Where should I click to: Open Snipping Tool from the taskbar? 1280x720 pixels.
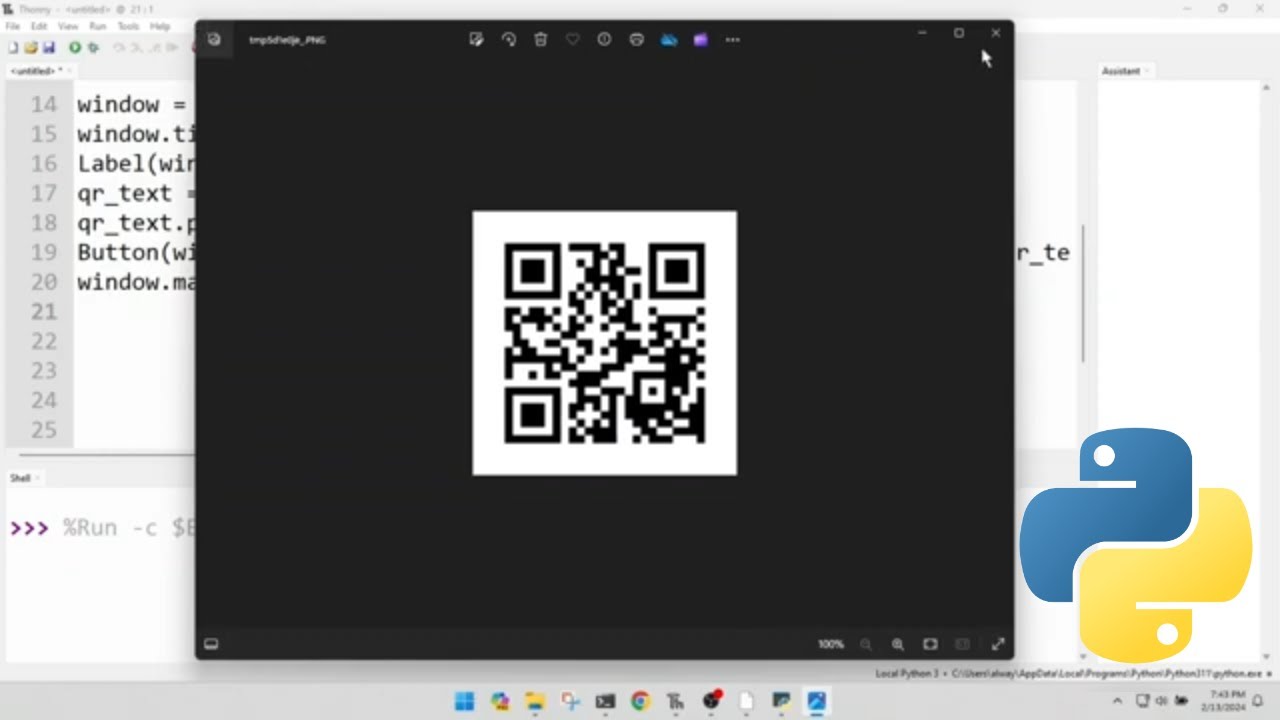click(570, 701)
